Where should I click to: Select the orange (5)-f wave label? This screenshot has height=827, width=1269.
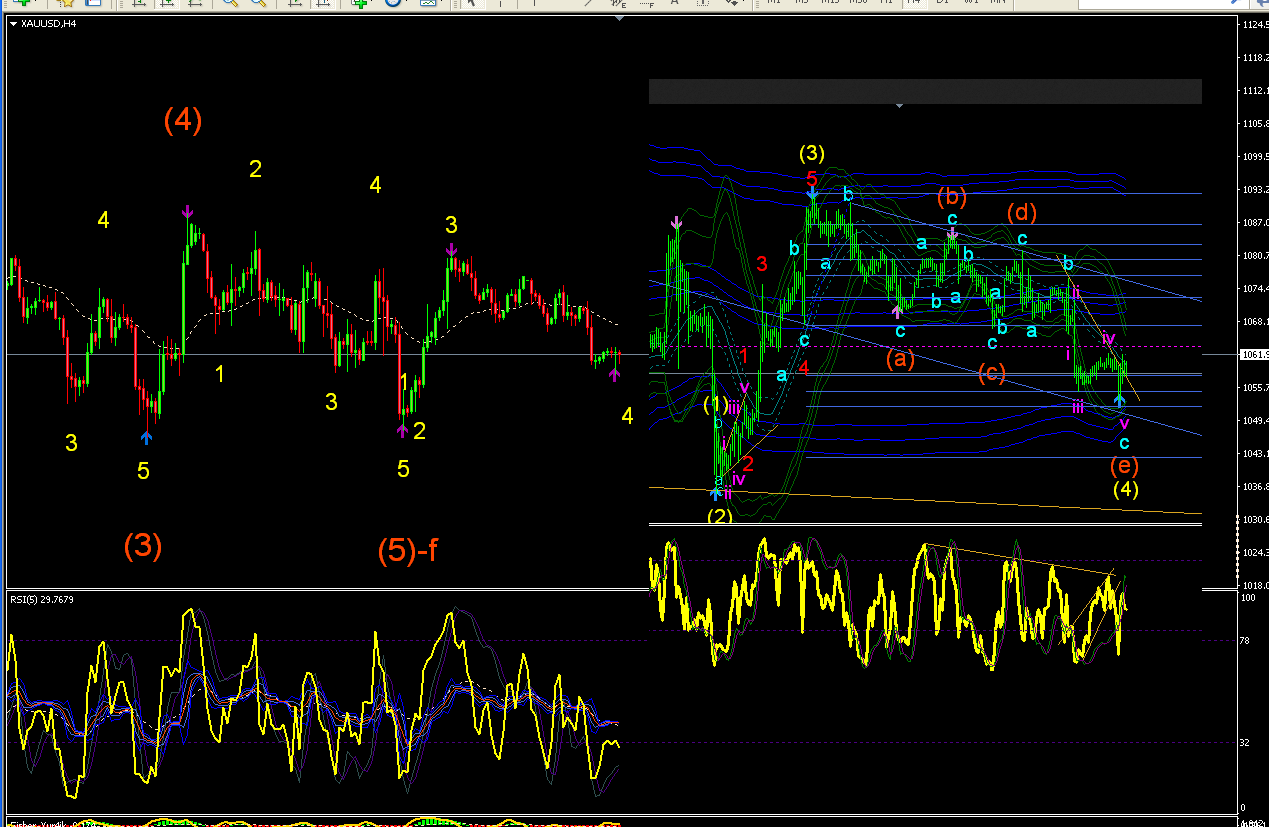coord(407,551)
